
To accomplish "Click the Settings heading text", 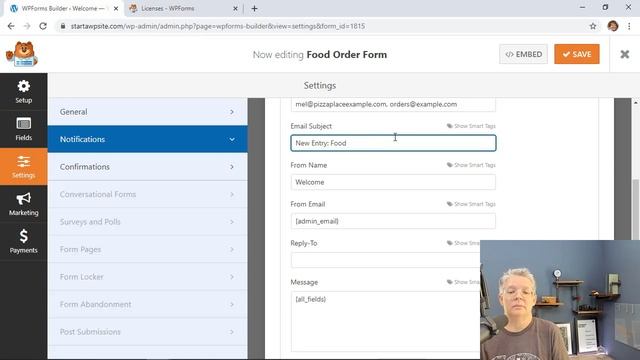I will click(x=320, y=86).
